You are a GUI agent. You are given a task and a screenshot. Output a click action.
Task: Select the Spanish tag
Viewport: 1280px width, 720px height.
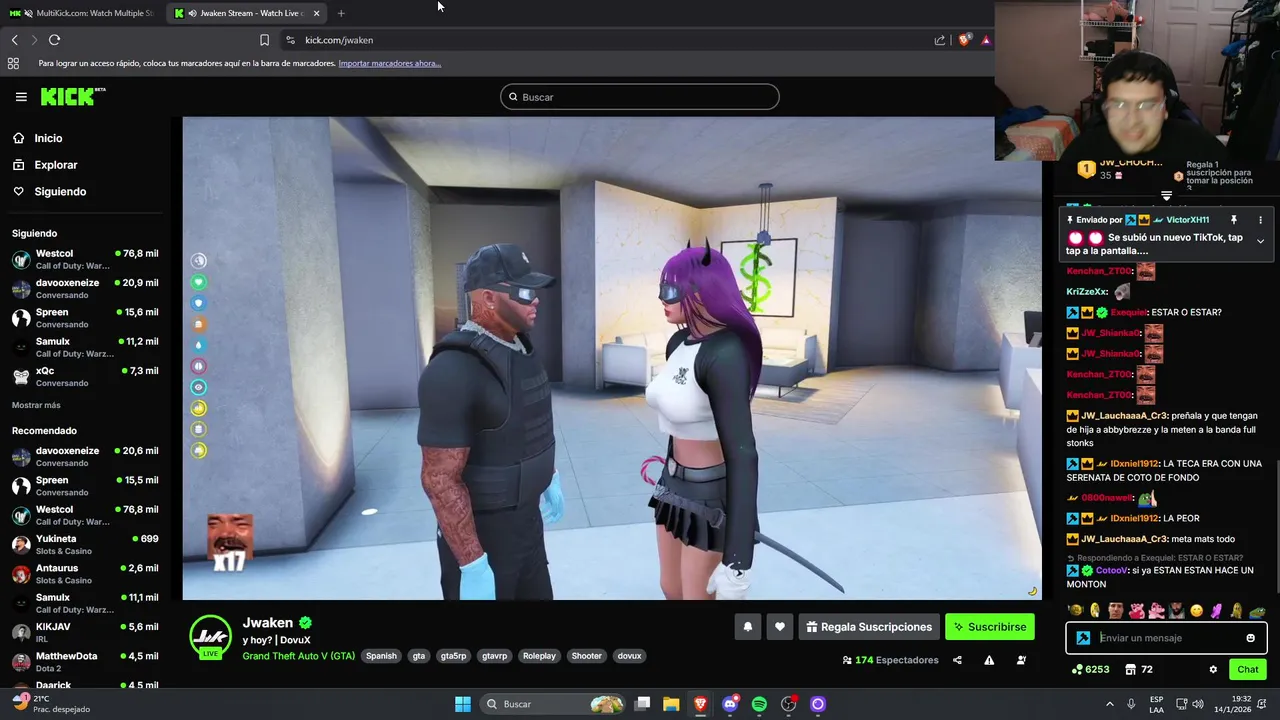point(381,656)
